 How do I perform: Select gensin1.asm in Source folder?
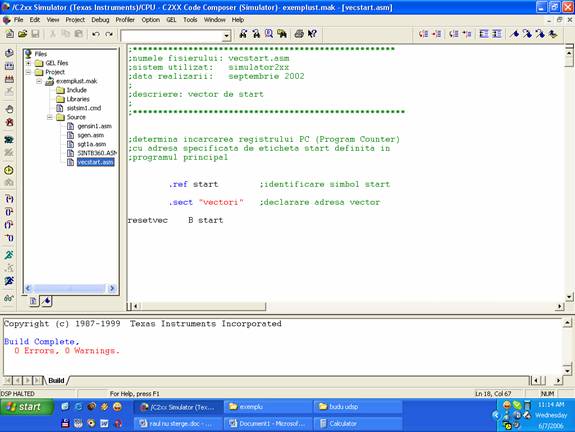(x=95, y=126)
